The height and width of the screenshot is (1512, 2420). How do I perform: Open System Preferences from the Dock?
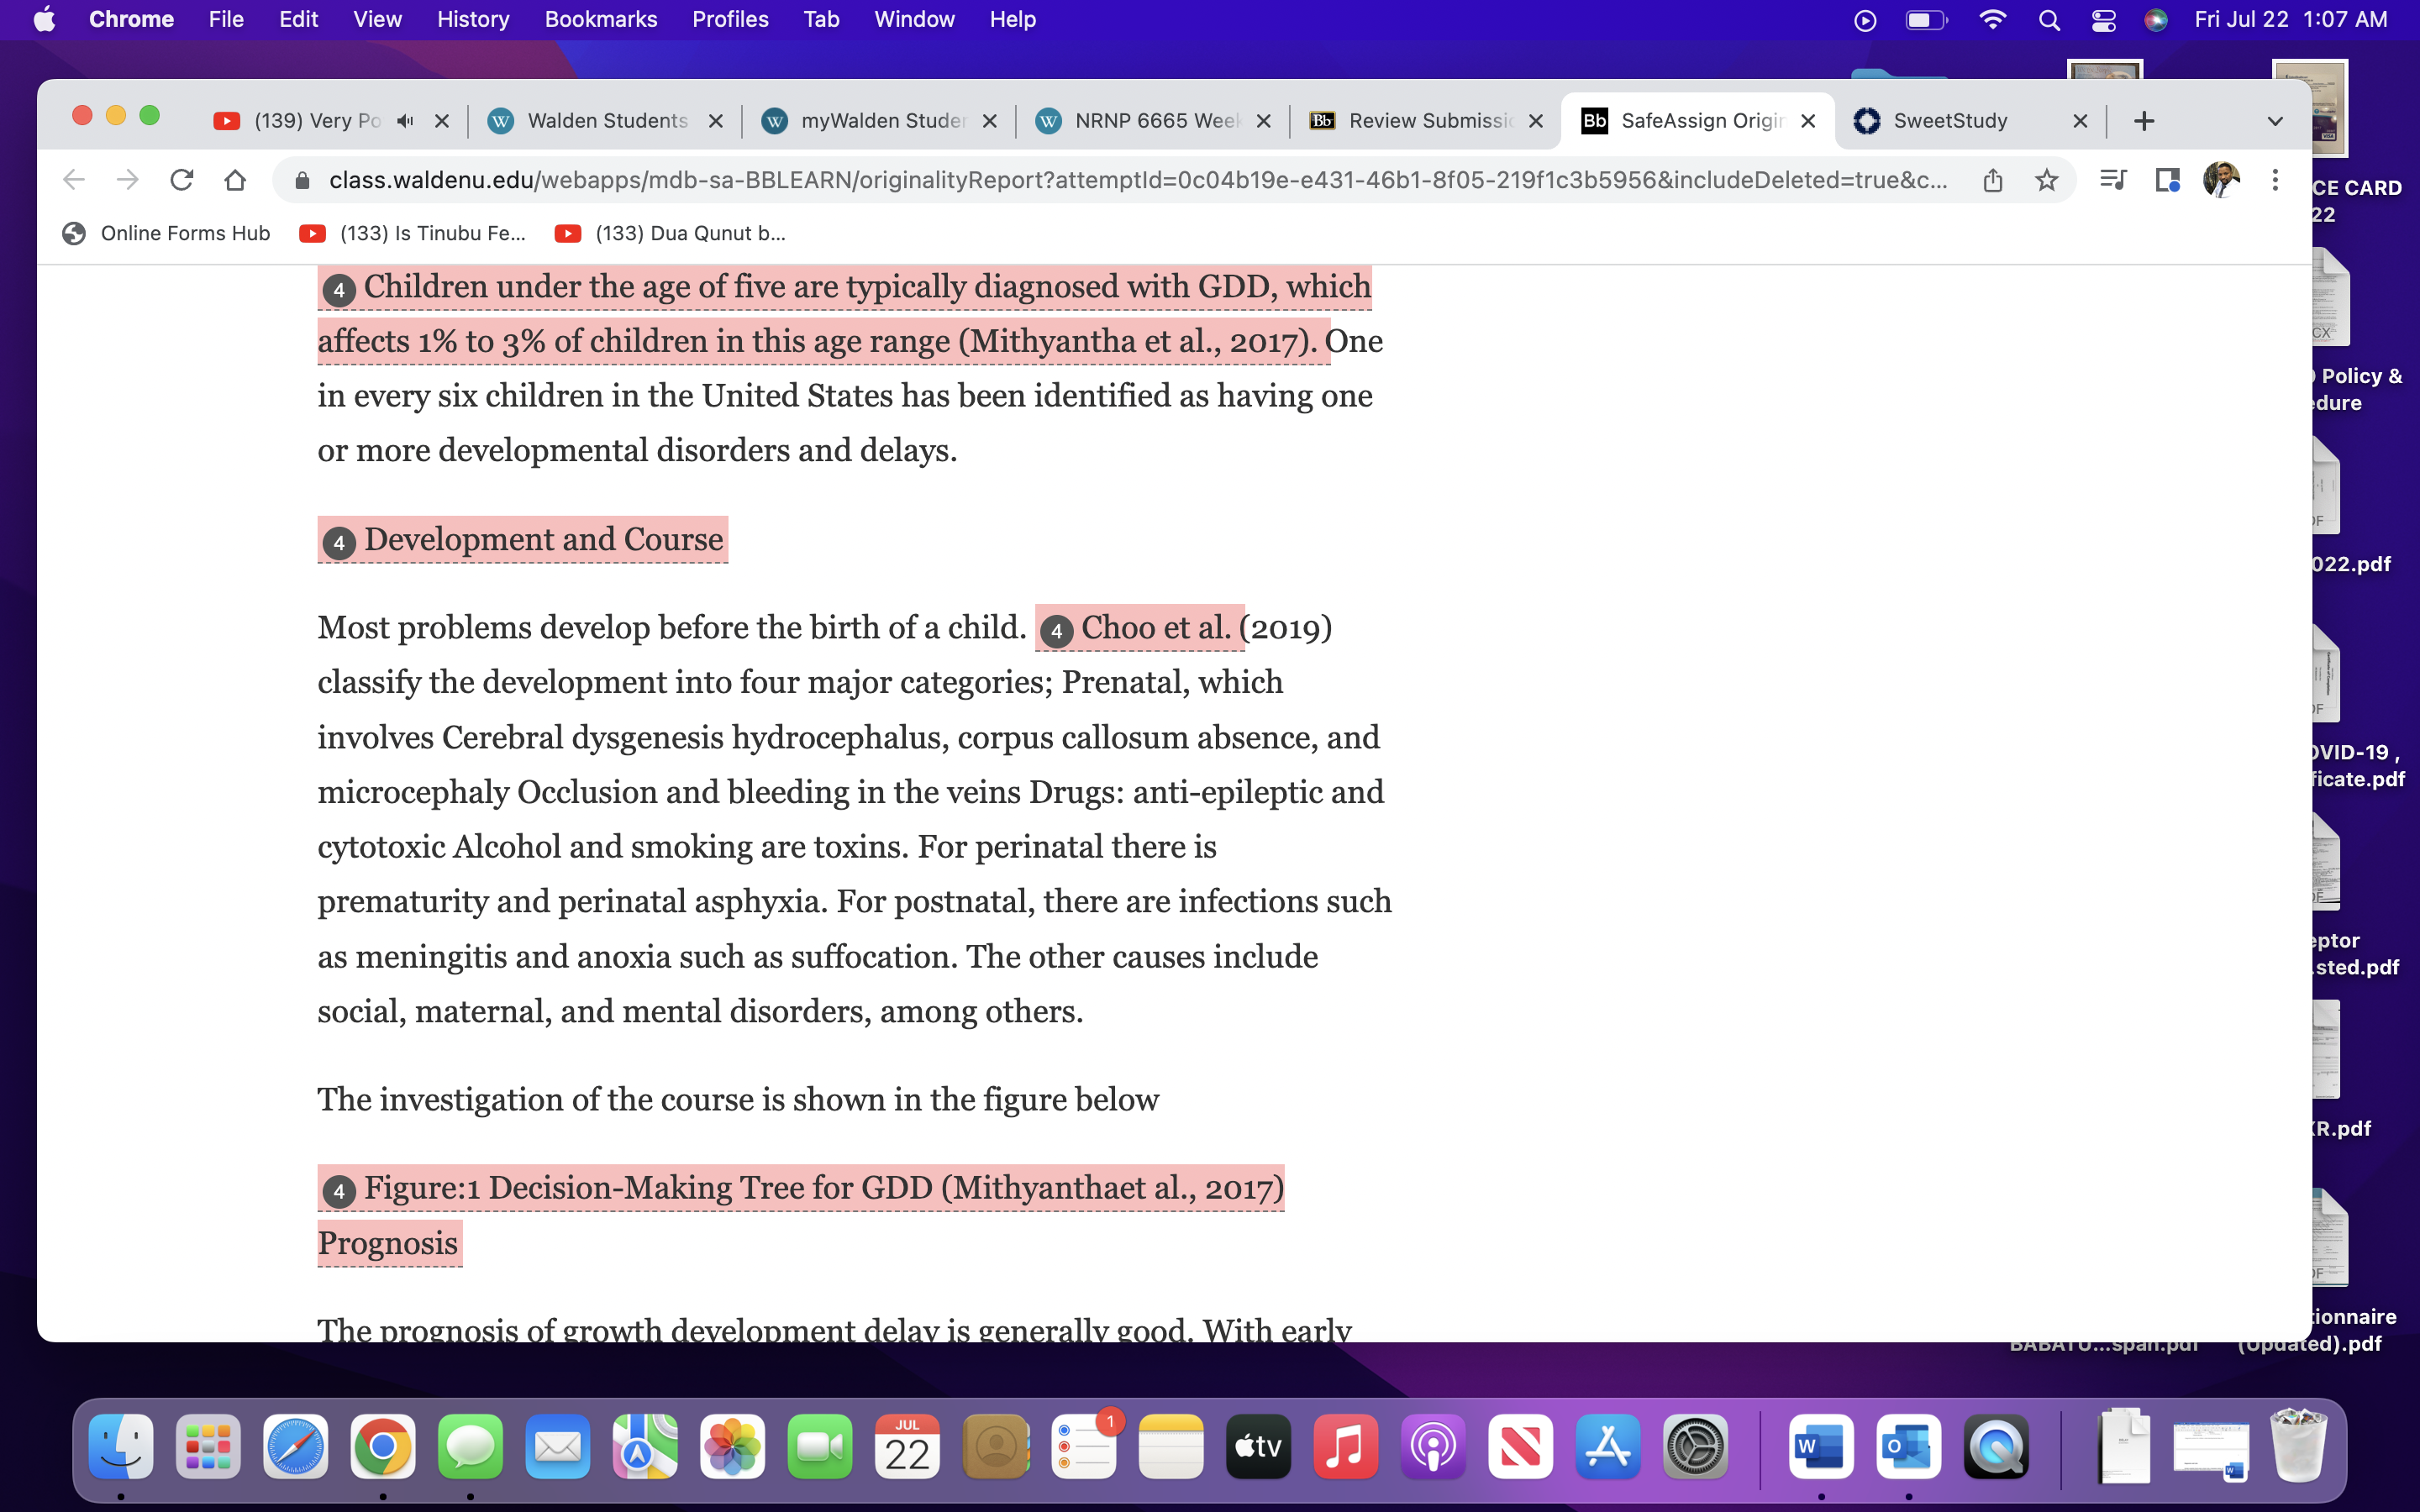[1695, 1446]
